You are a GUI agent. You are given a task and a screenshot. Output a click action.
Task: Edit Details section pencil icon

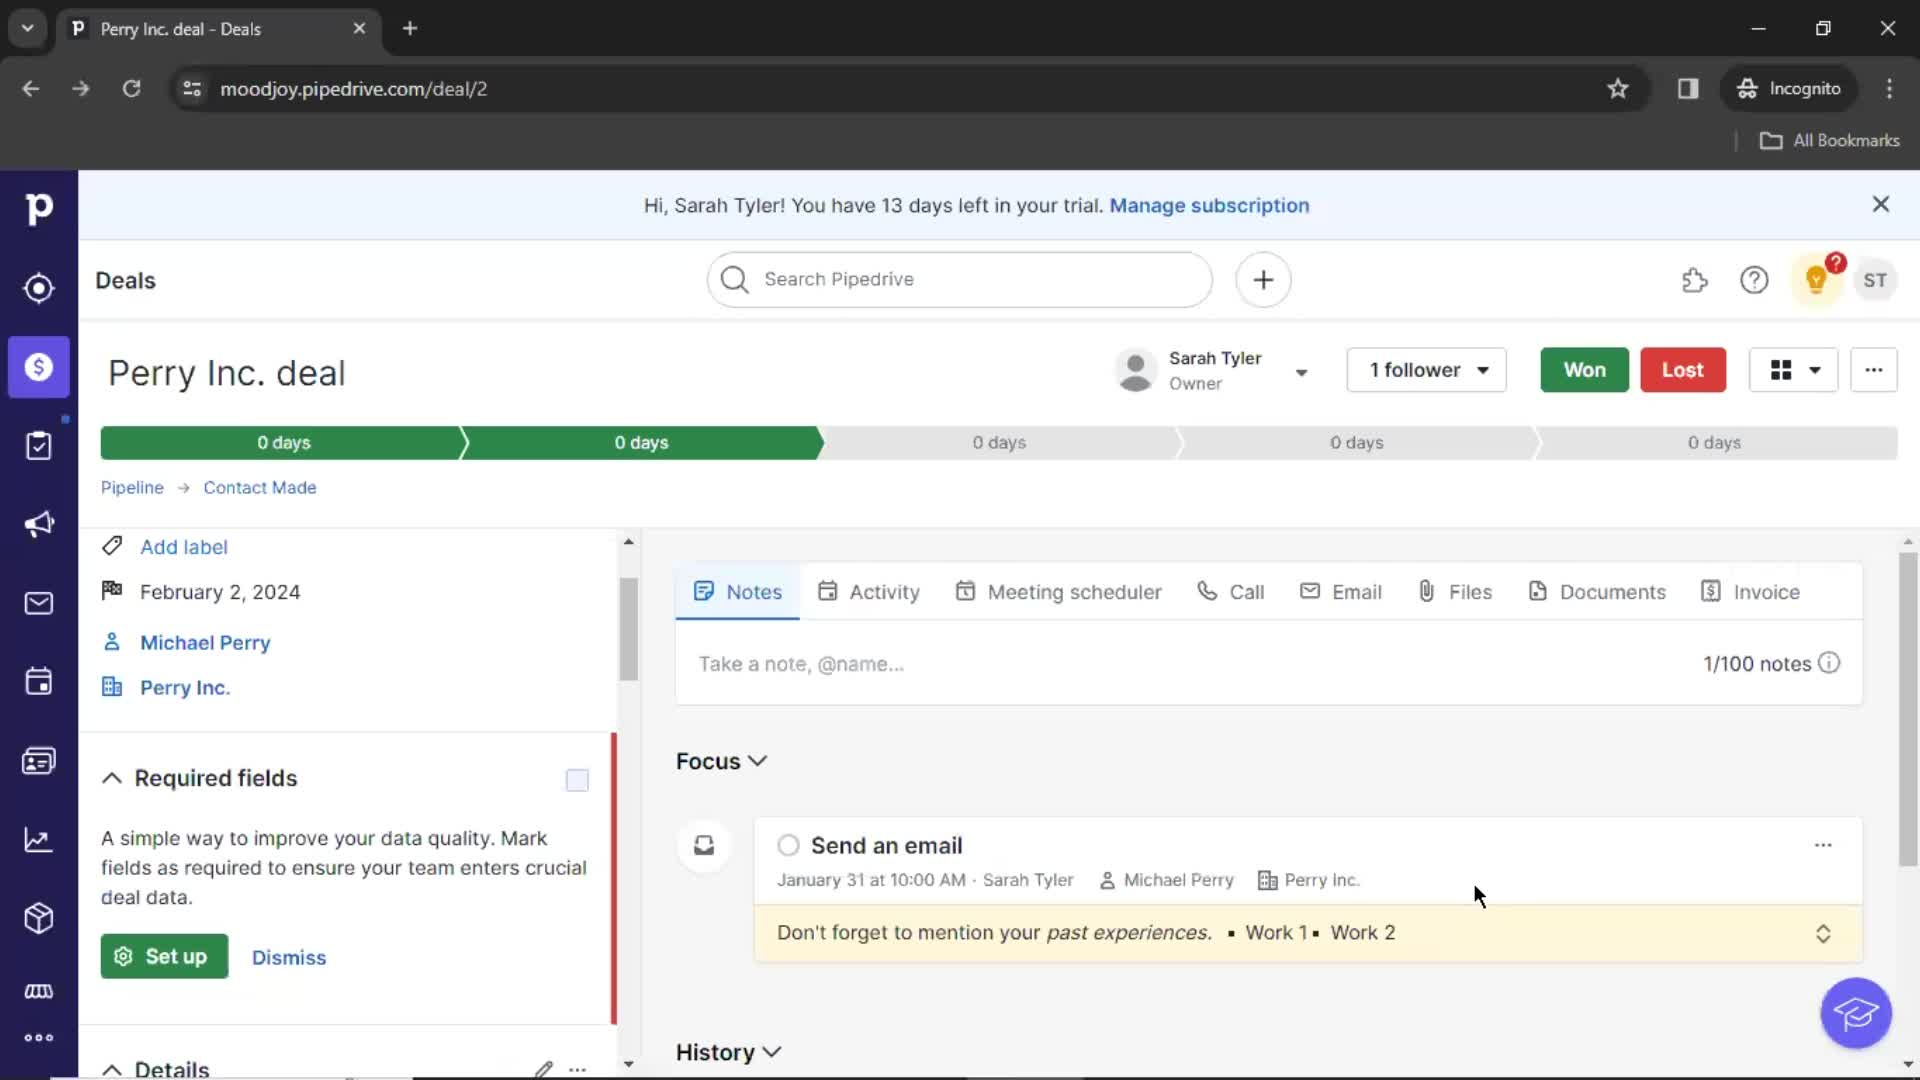pyautogui.click(x=543, y=1069)
